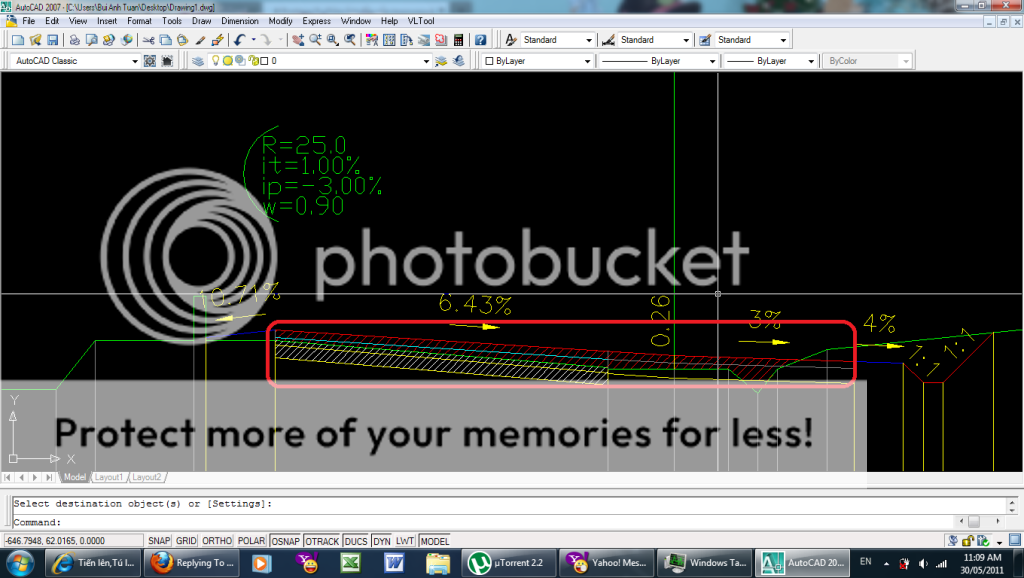Open the Insert menu

pos(106,21)
